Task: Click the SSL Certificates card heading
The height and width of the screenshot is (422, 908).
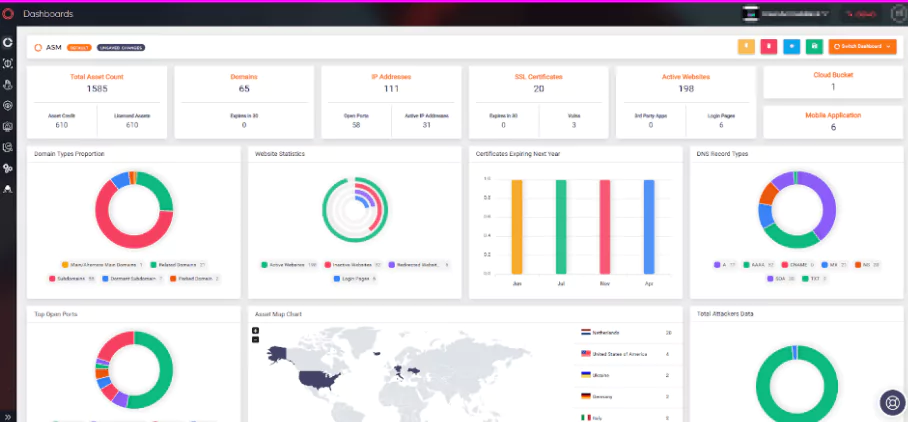Action: pos(539,76)
